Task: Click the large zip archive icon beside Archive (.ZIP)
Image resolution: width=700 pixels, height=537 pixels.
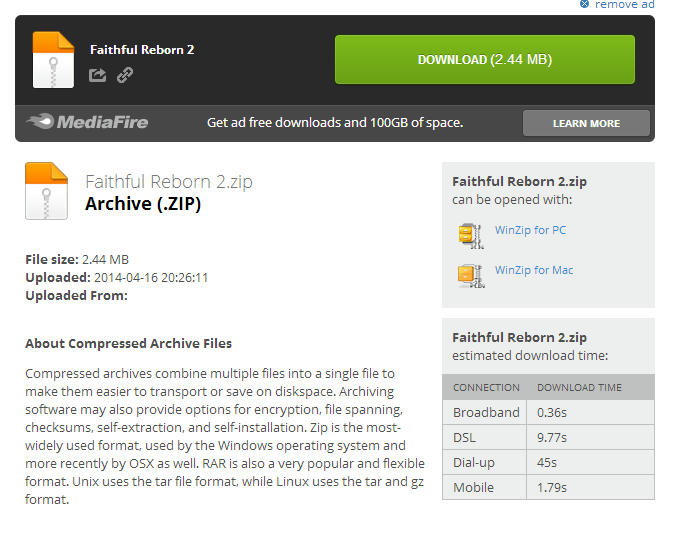Action: click(46, 191)
